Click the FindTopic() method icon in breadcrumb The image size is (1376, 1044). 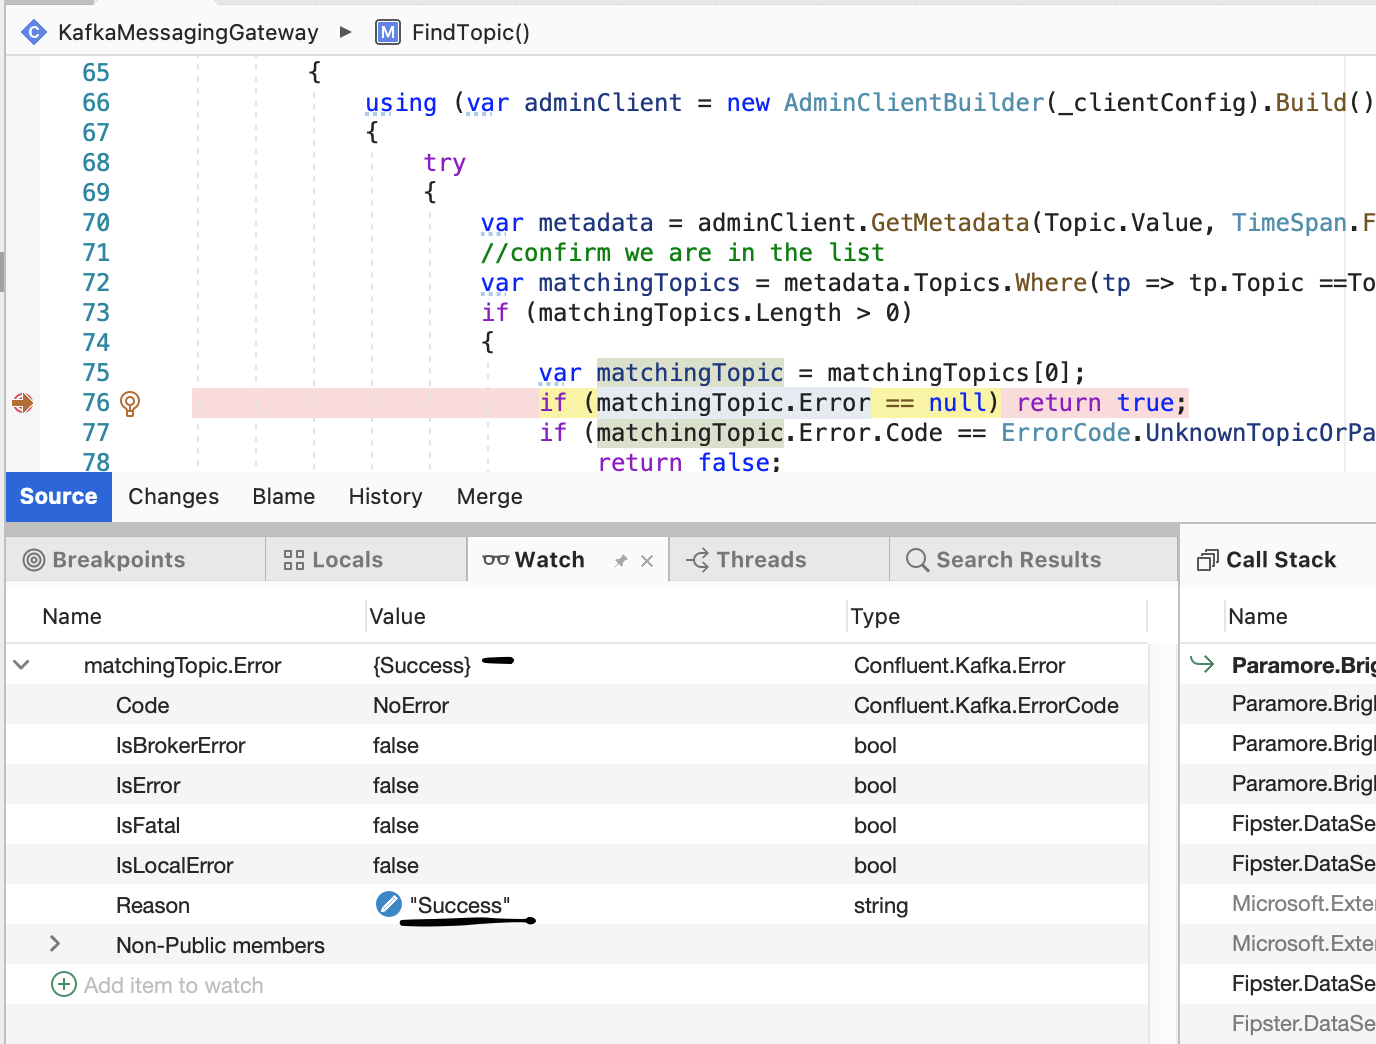click(387, 32)
